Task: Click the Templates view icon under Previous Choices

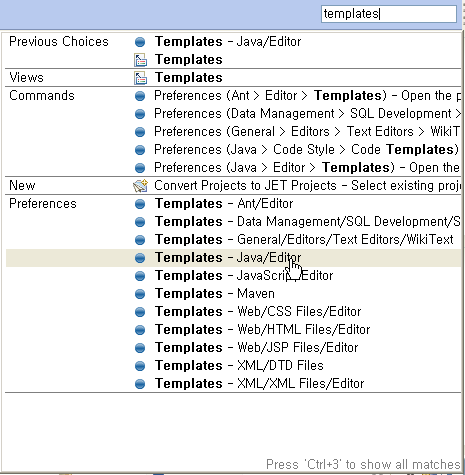Action: pos(140,60)
